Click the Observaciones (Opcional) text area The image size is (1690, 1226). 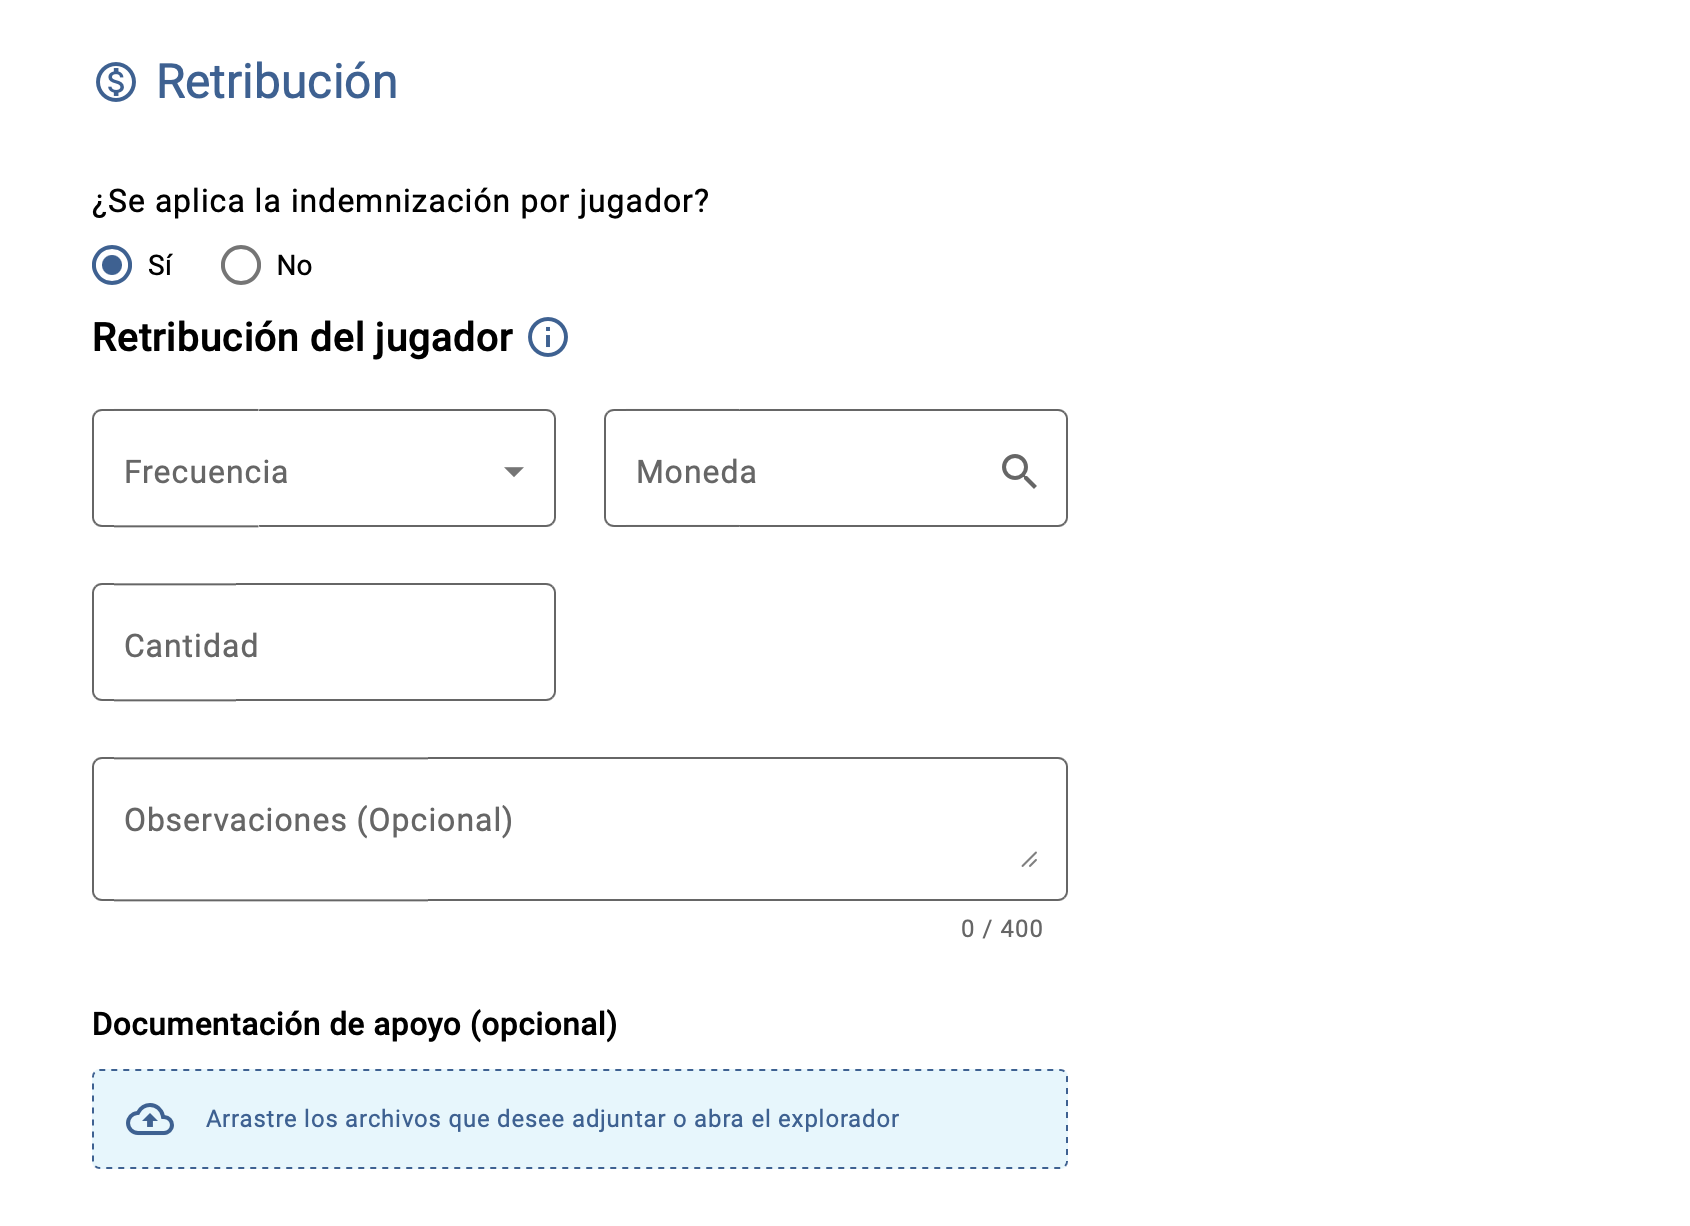(580, 829)
